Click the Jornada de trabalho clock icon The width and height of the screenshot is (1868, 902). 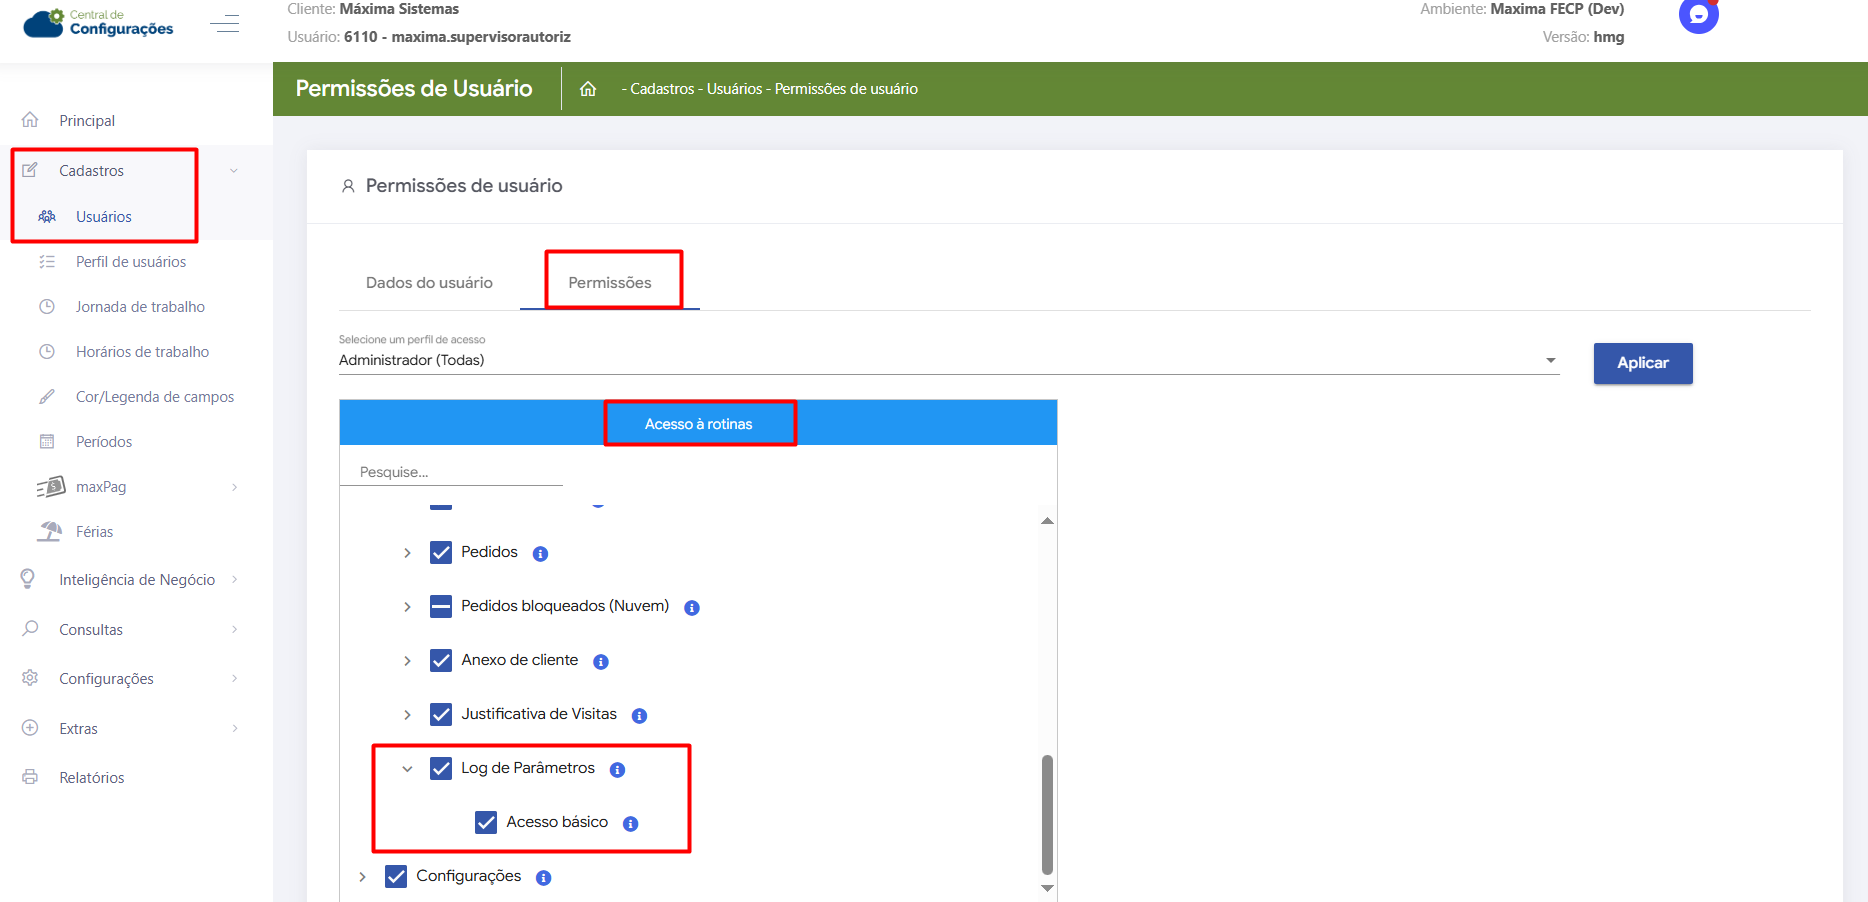[x=47, y=307]
